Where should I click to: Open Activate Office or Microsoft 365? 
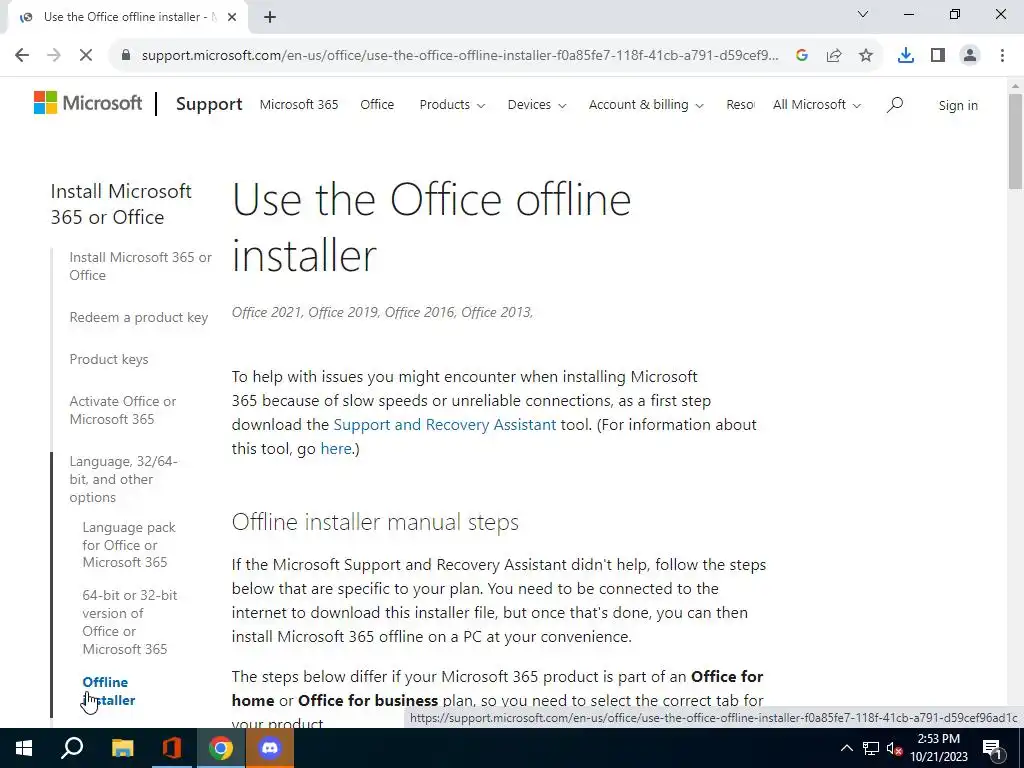[x=123, y=410]
